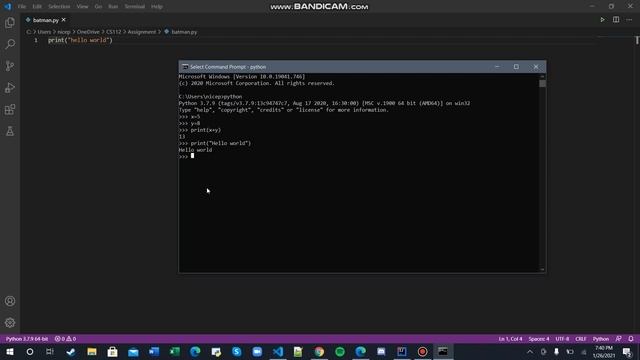
Task: Open the Edit menu
Action: click(x=37, y=7)
